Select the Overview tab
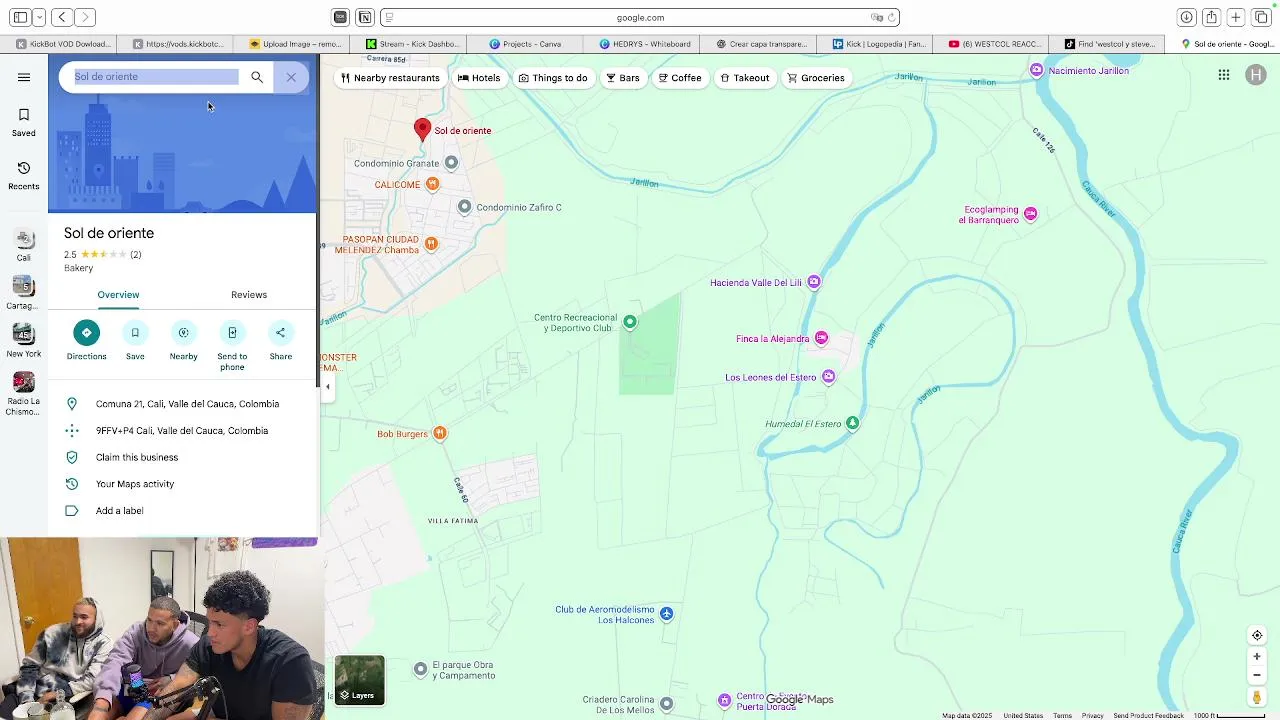Viewport: 1280px width, 720px height. pos(118,295)
